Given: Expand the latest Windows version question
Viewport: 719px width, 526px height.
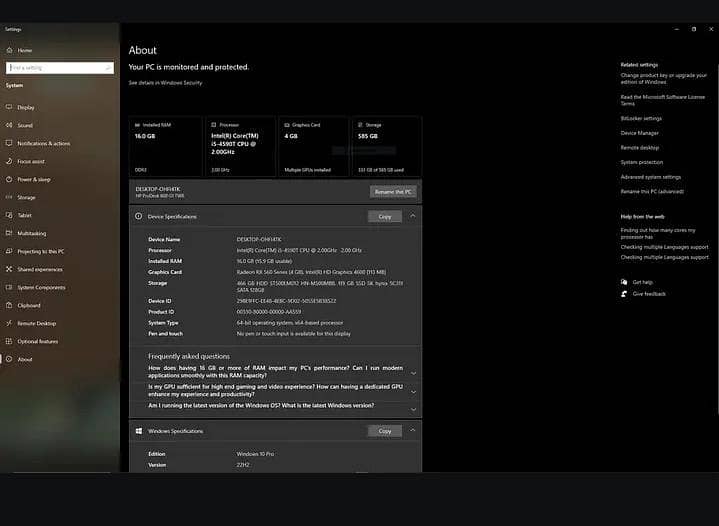Looking at the screenshot, I should click(x=413, y=410).
